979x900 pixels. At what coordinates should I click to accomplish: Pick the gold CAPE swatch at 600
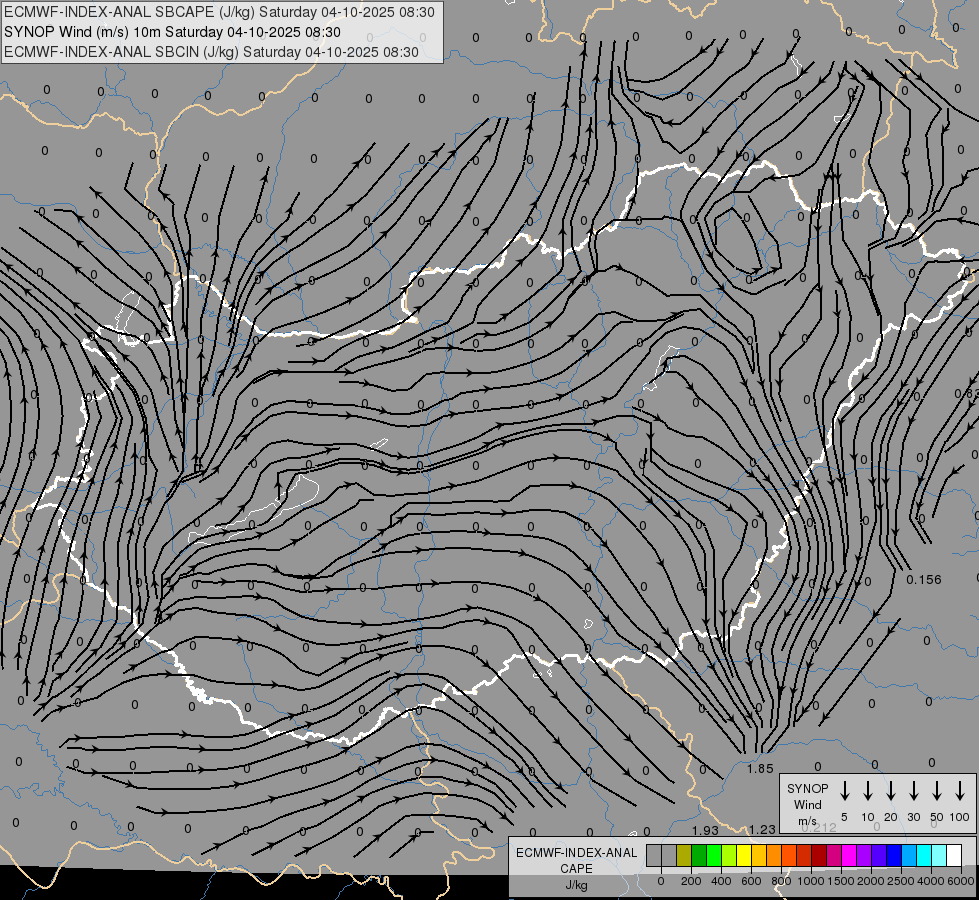pyautogui.click(x=759, y=855)
